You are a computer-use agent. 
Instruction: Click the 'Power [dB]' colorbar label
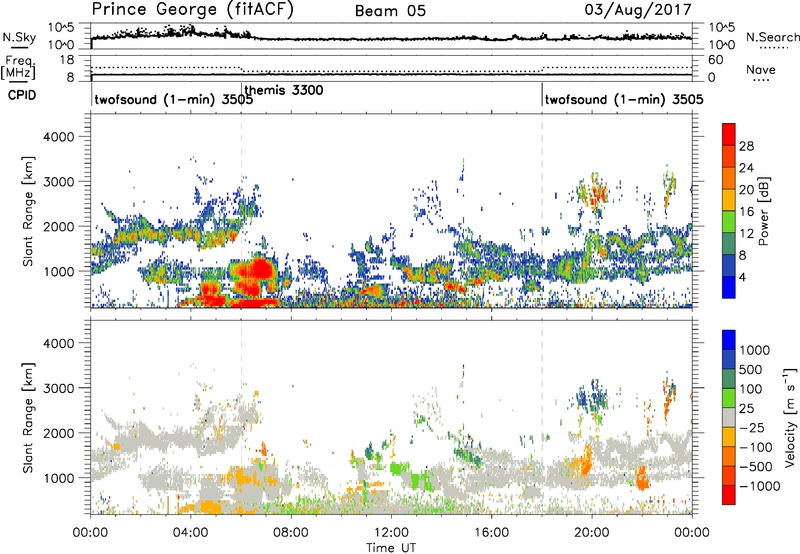pyautogui.click(x=764, y=211)
